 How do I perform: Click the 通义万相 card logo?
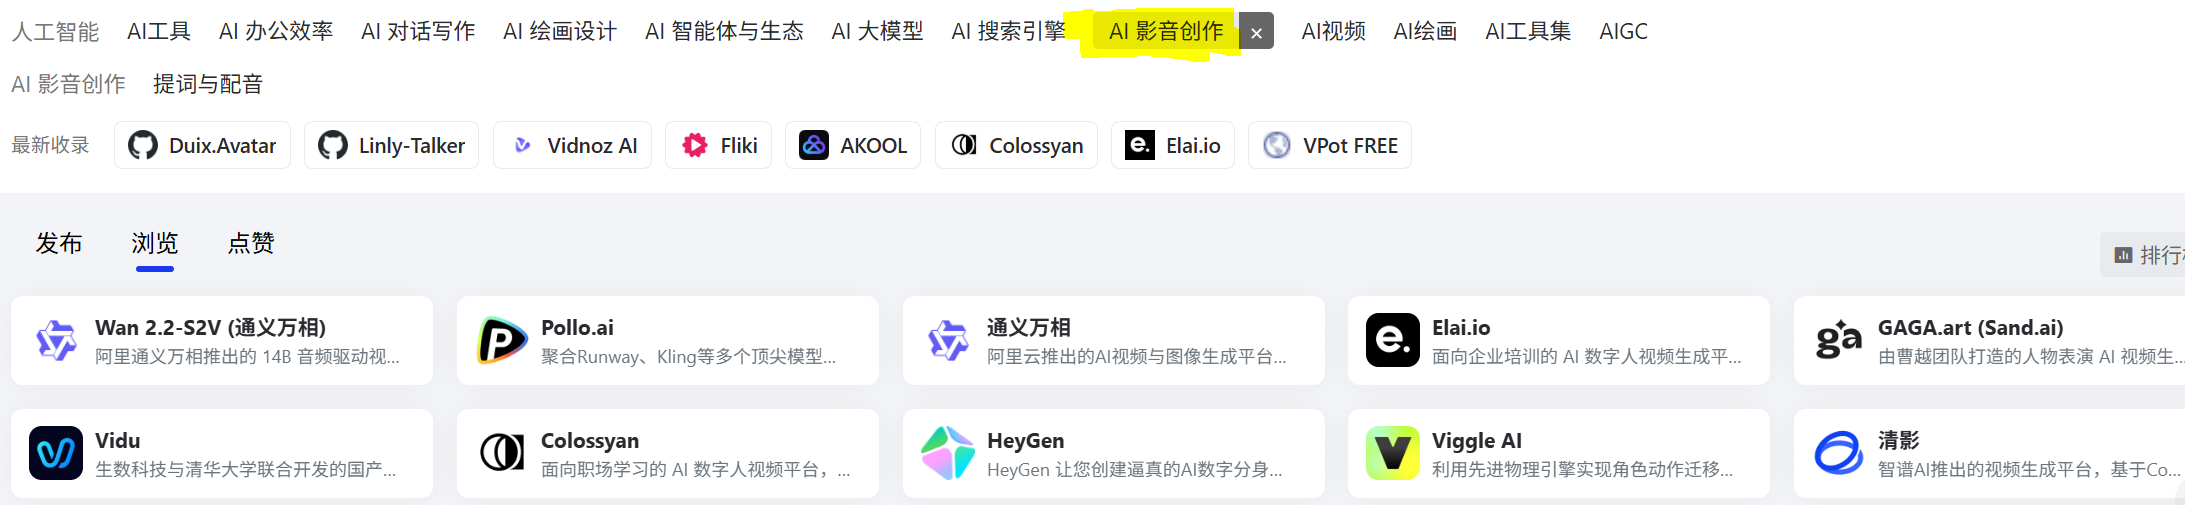click(x=948, y=340)
